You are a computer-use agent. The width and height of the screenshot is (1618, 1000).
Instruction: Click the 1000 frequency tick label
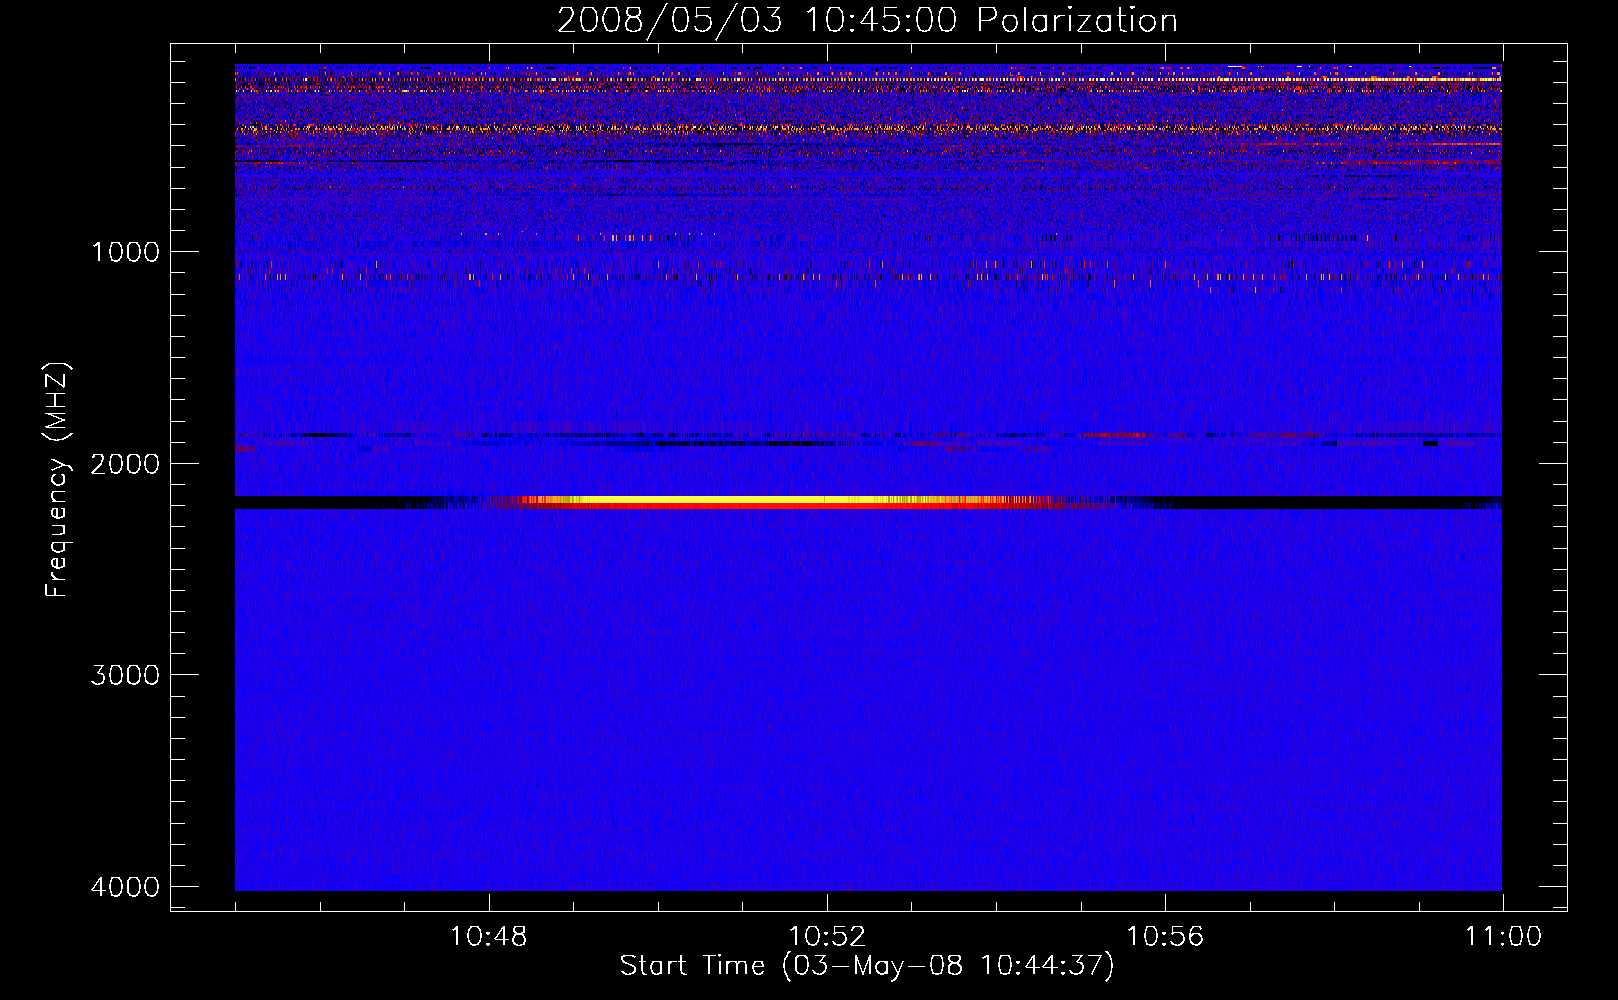pyautogui.click(x=125, y=252)
